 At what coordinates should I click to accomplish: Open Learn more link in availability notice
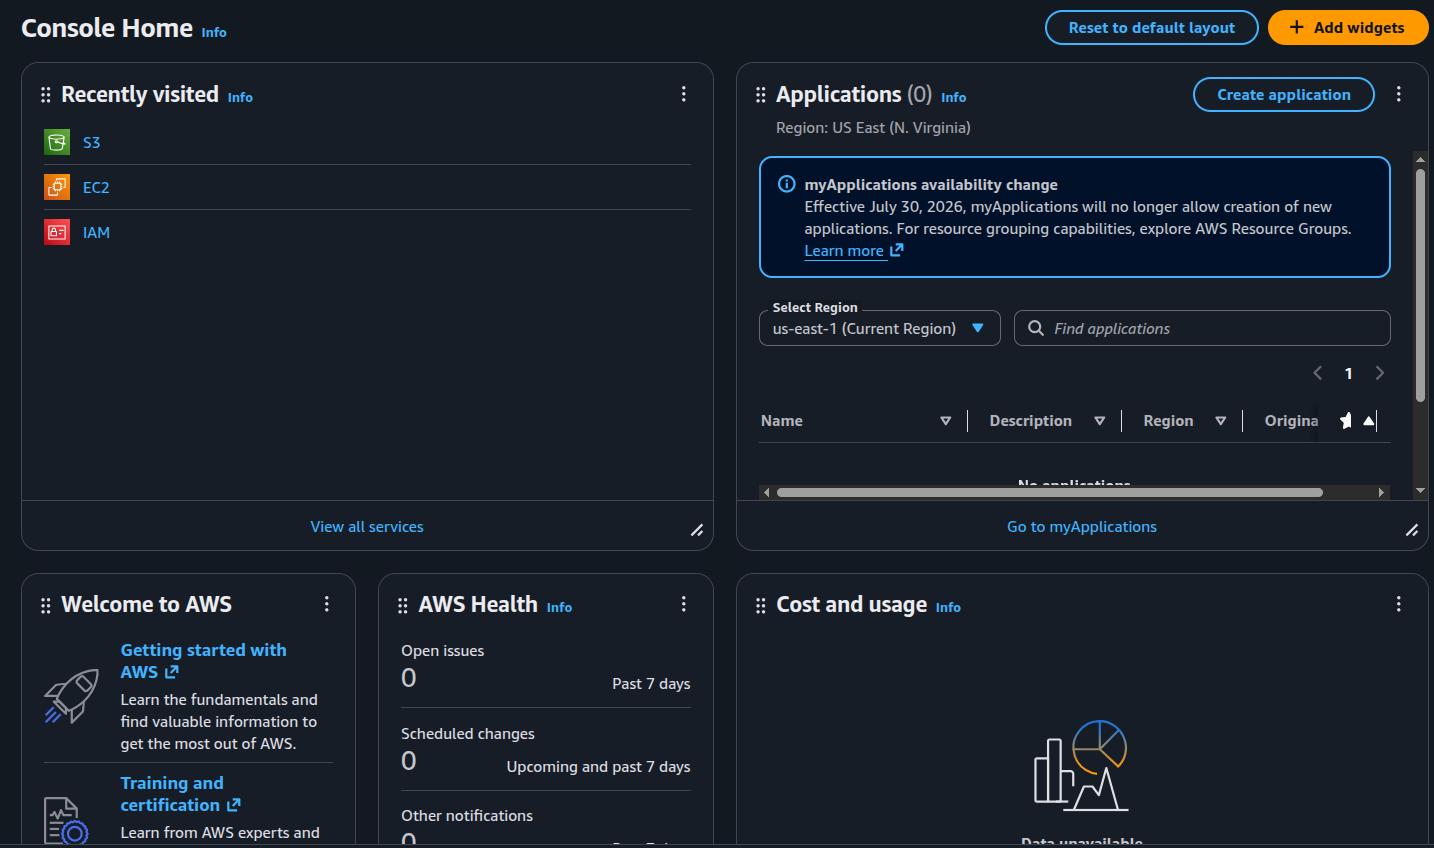(854, 251)
